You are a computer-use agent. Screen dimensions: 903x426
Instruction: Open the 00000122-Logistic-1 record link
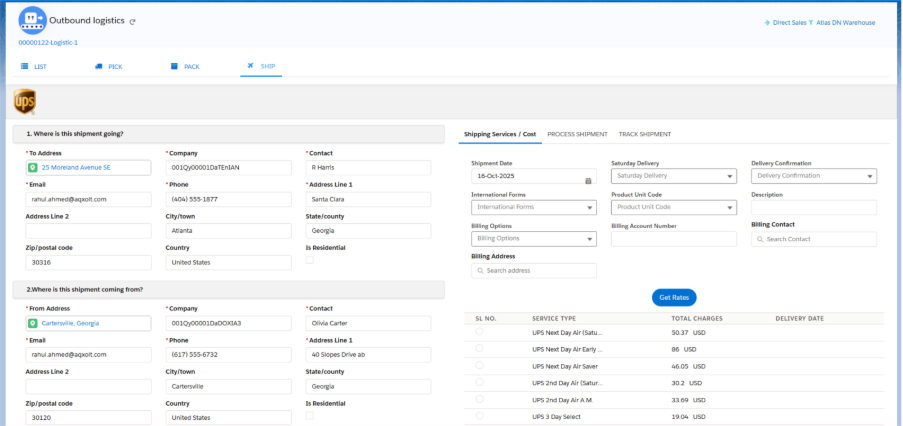coord(48,42)
